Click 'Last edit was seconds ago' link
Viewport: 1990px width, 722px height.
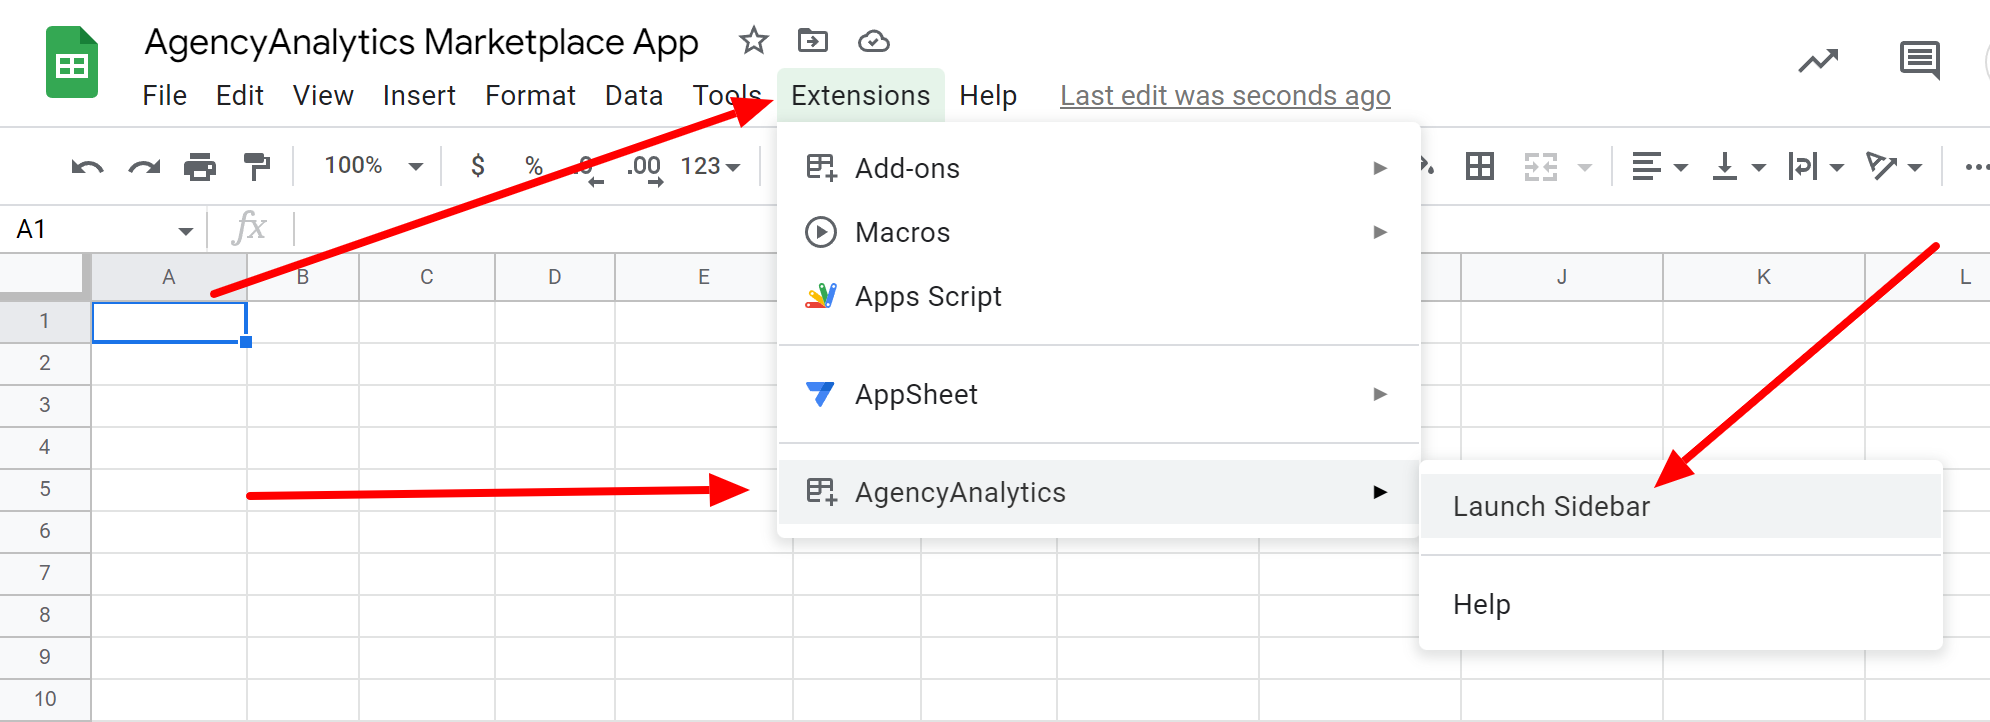[x=1224, y=96]
